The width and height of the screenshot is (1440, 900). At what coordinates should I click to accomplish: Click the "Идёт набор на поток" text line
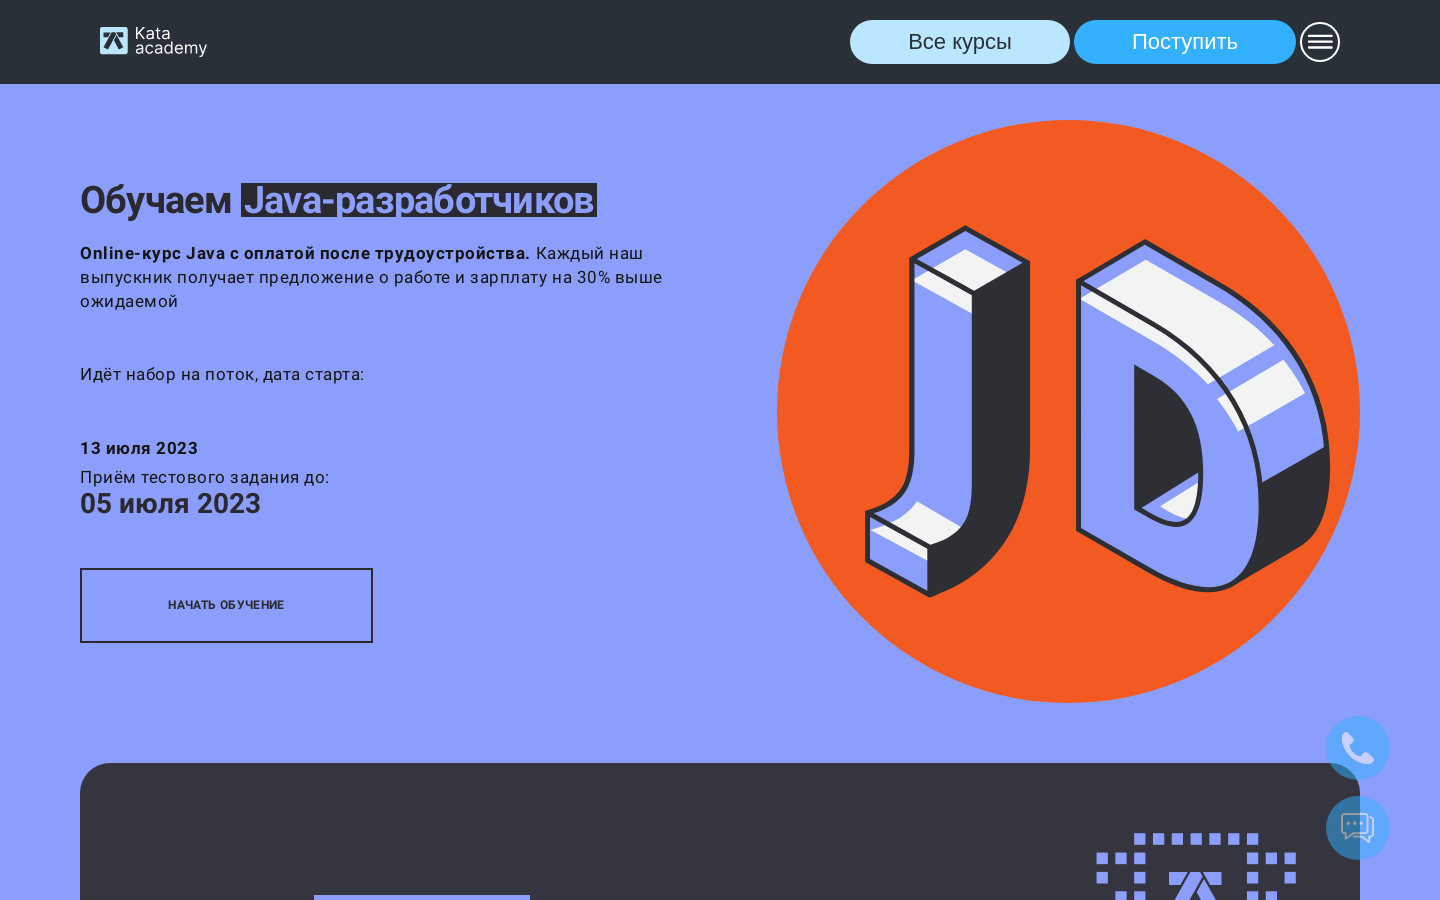tap(222, 374)
